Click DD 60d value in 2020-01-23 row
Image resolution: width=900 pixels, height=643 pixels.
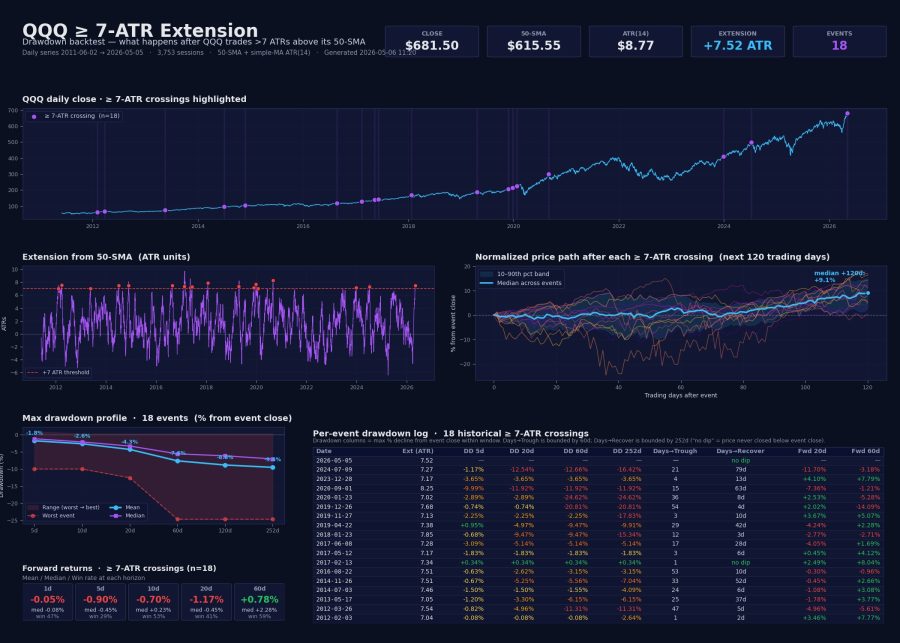pos(576,498)
